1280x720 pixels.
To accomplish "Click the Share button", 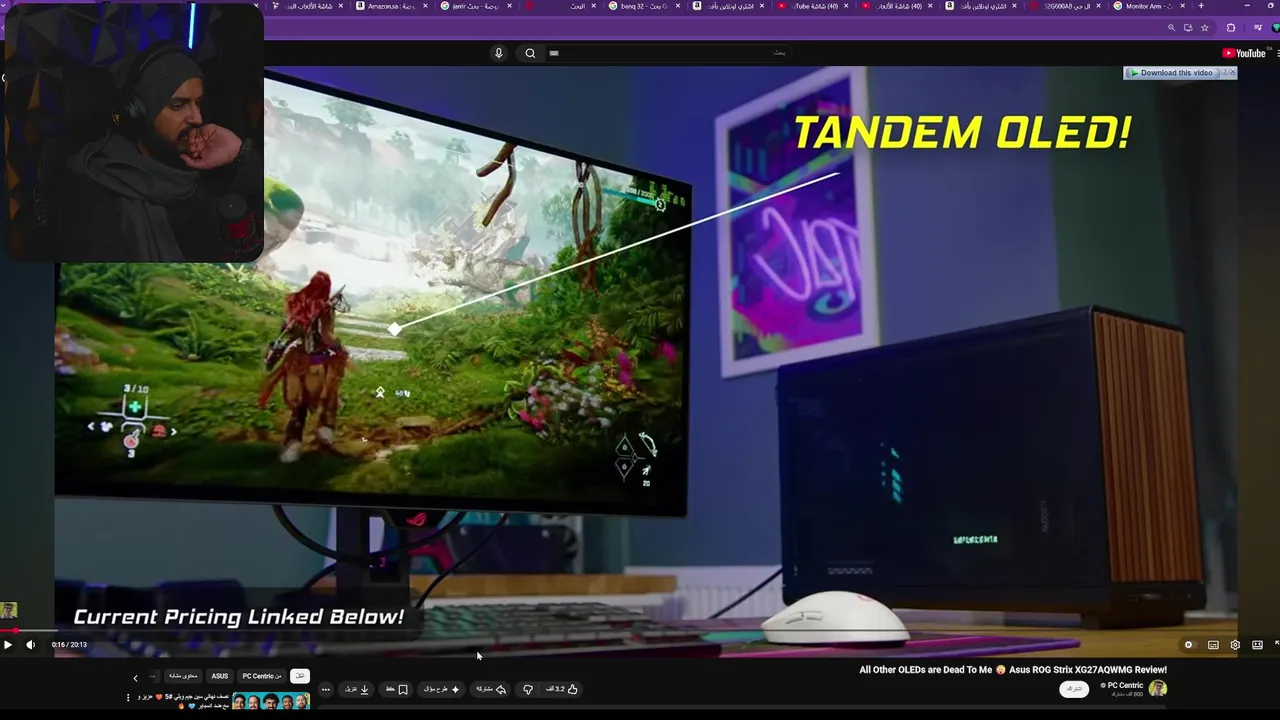I will (490, 689).
